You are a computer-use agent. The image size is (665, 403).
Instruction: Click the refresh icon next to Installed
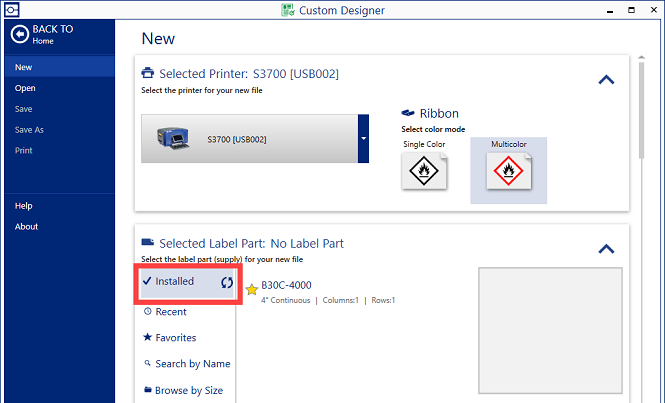[x=226, y=282]
